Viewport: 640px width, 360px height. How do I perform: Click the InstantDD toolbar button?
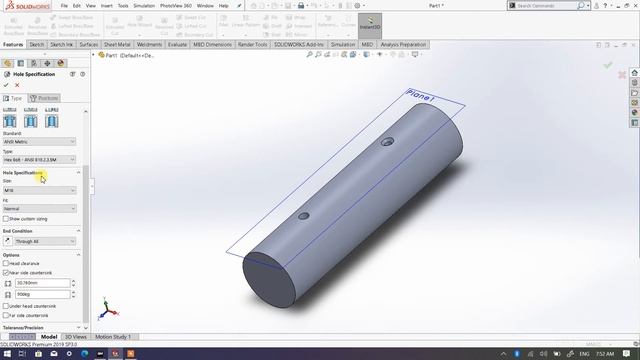pos(370,26)
